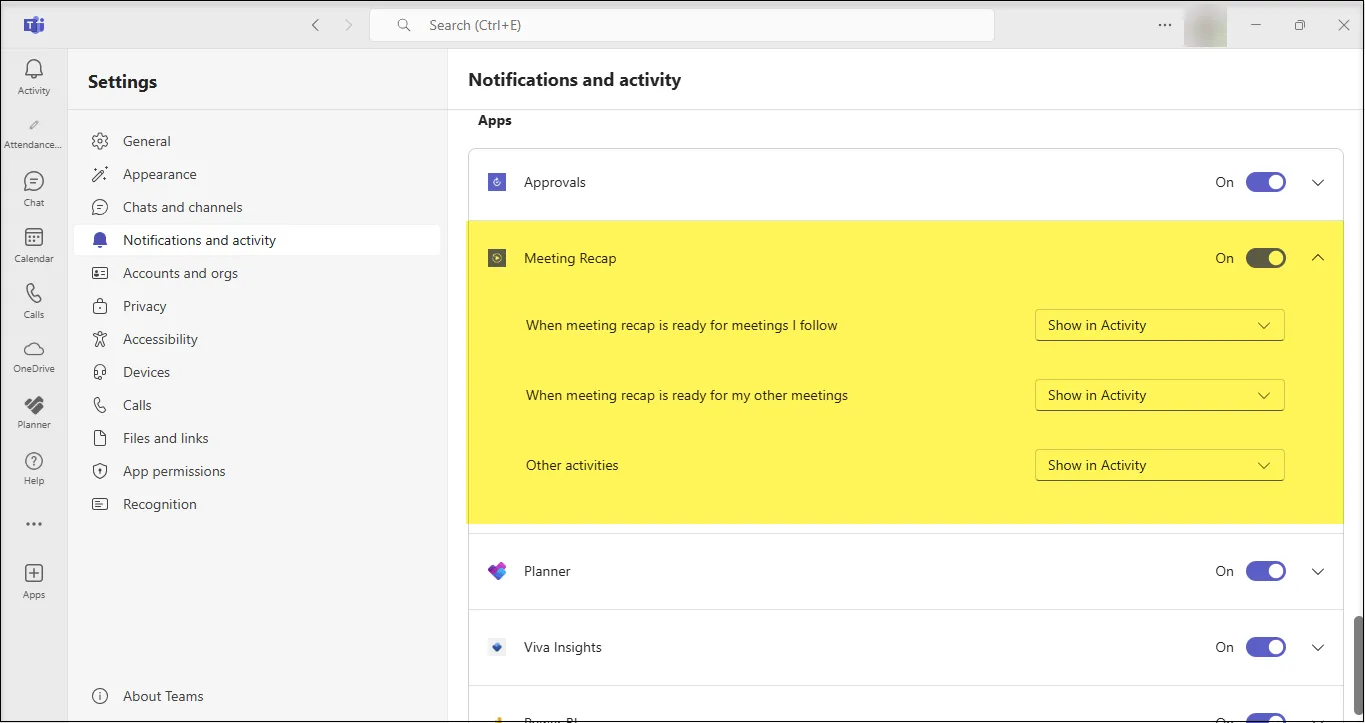The width and height of the screenshot is (1365, 723).
Task: Click the profile picture avatar
Action: pos(1205,26)
